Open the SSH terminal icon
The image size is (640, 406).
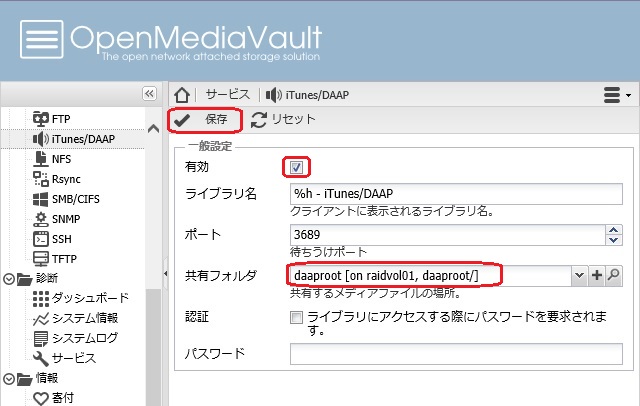tap(40, 239)
